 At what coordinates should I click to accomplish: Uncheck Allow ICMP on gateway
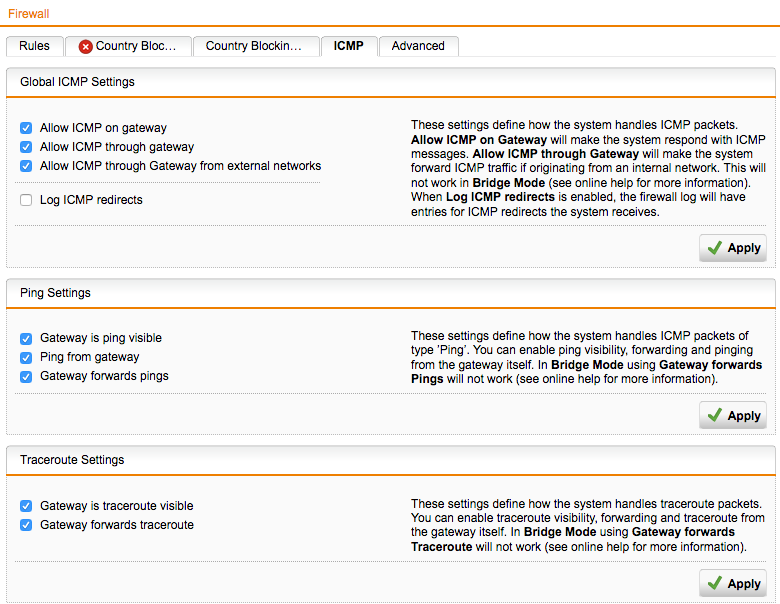click(x=26, y=128)
